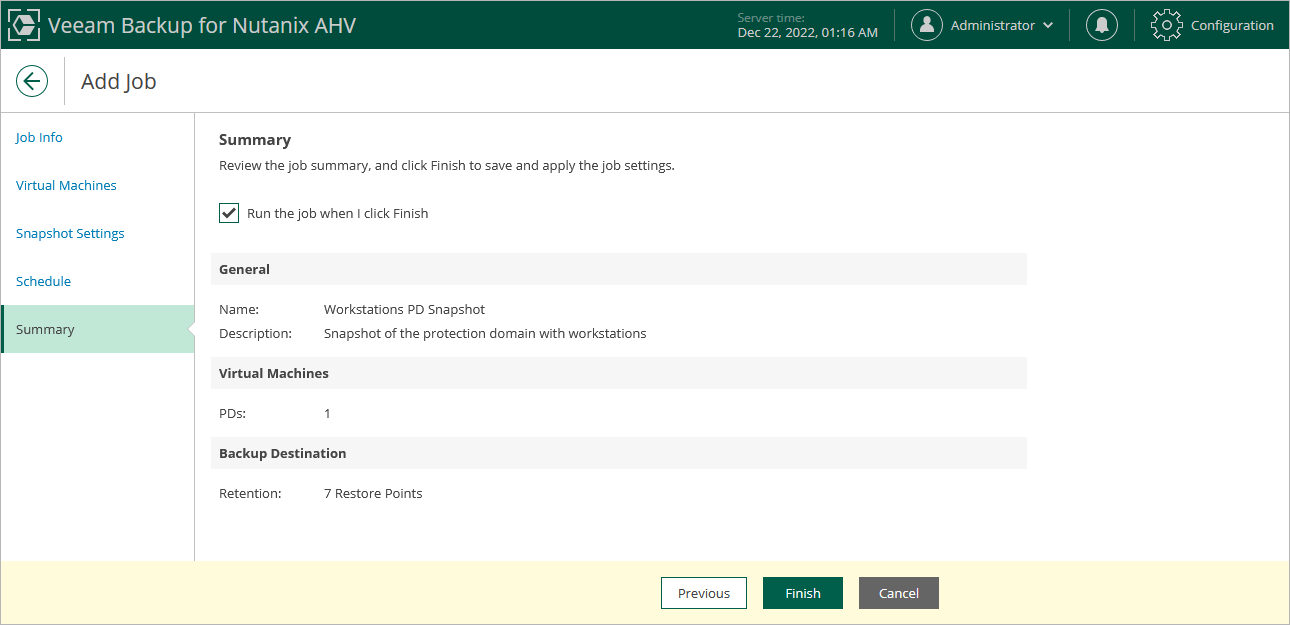Click the Veeam logo icon
Viewport: 1290px width, 625px height.
point(24,25)
